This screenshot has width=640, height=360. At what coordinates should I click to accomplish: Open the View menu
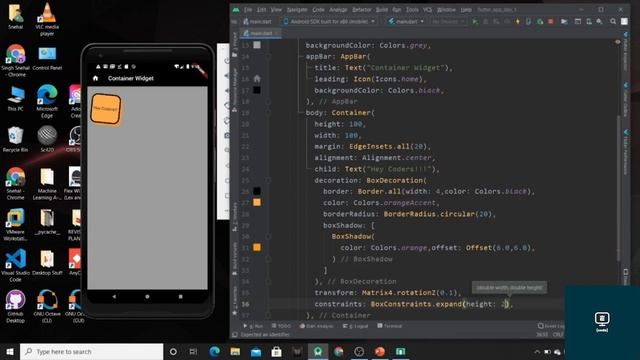276,9
